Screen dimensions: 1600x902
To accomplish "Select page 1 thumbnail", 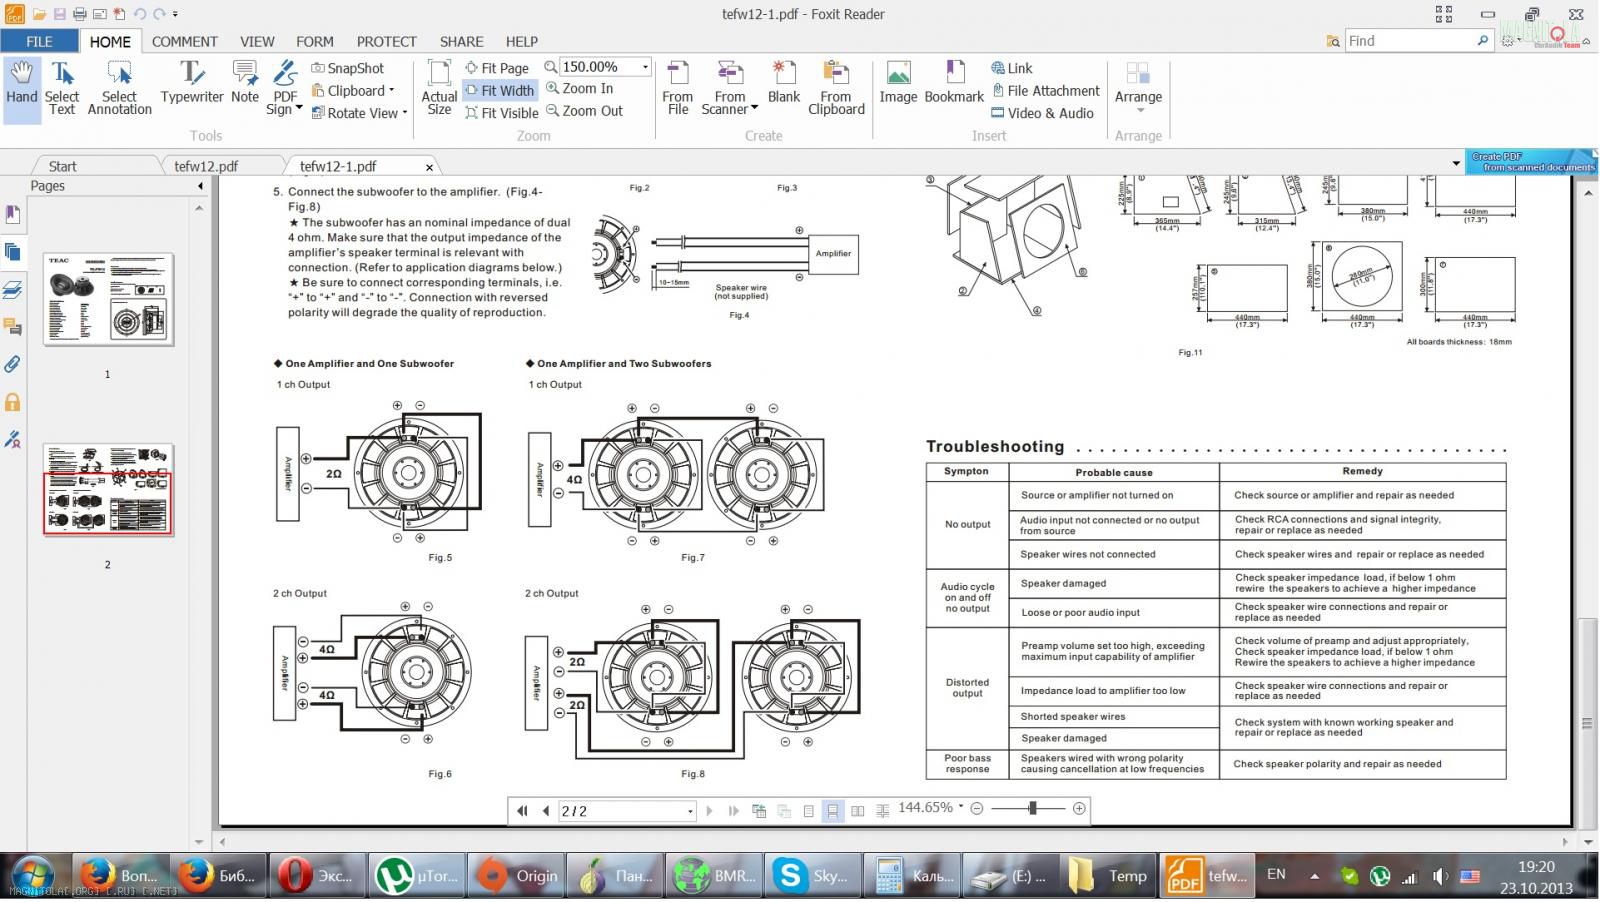I will [x=108, y=299].
